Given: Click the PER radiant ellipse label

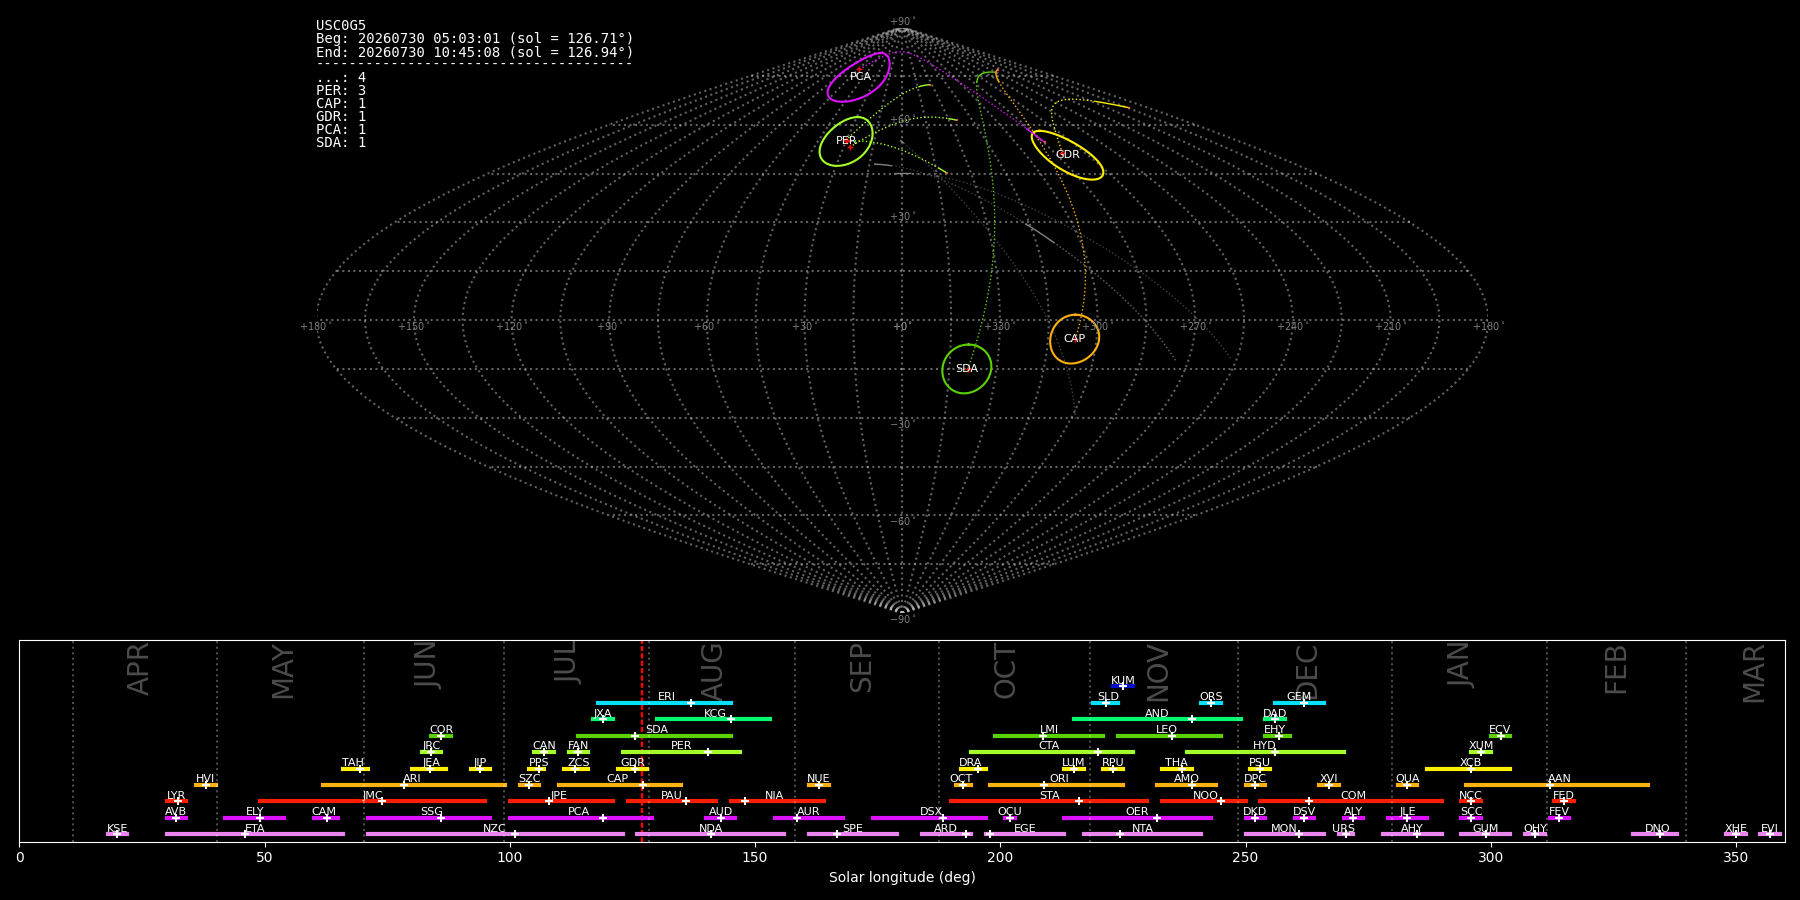Looking at the screenshot, I should 846,141.
